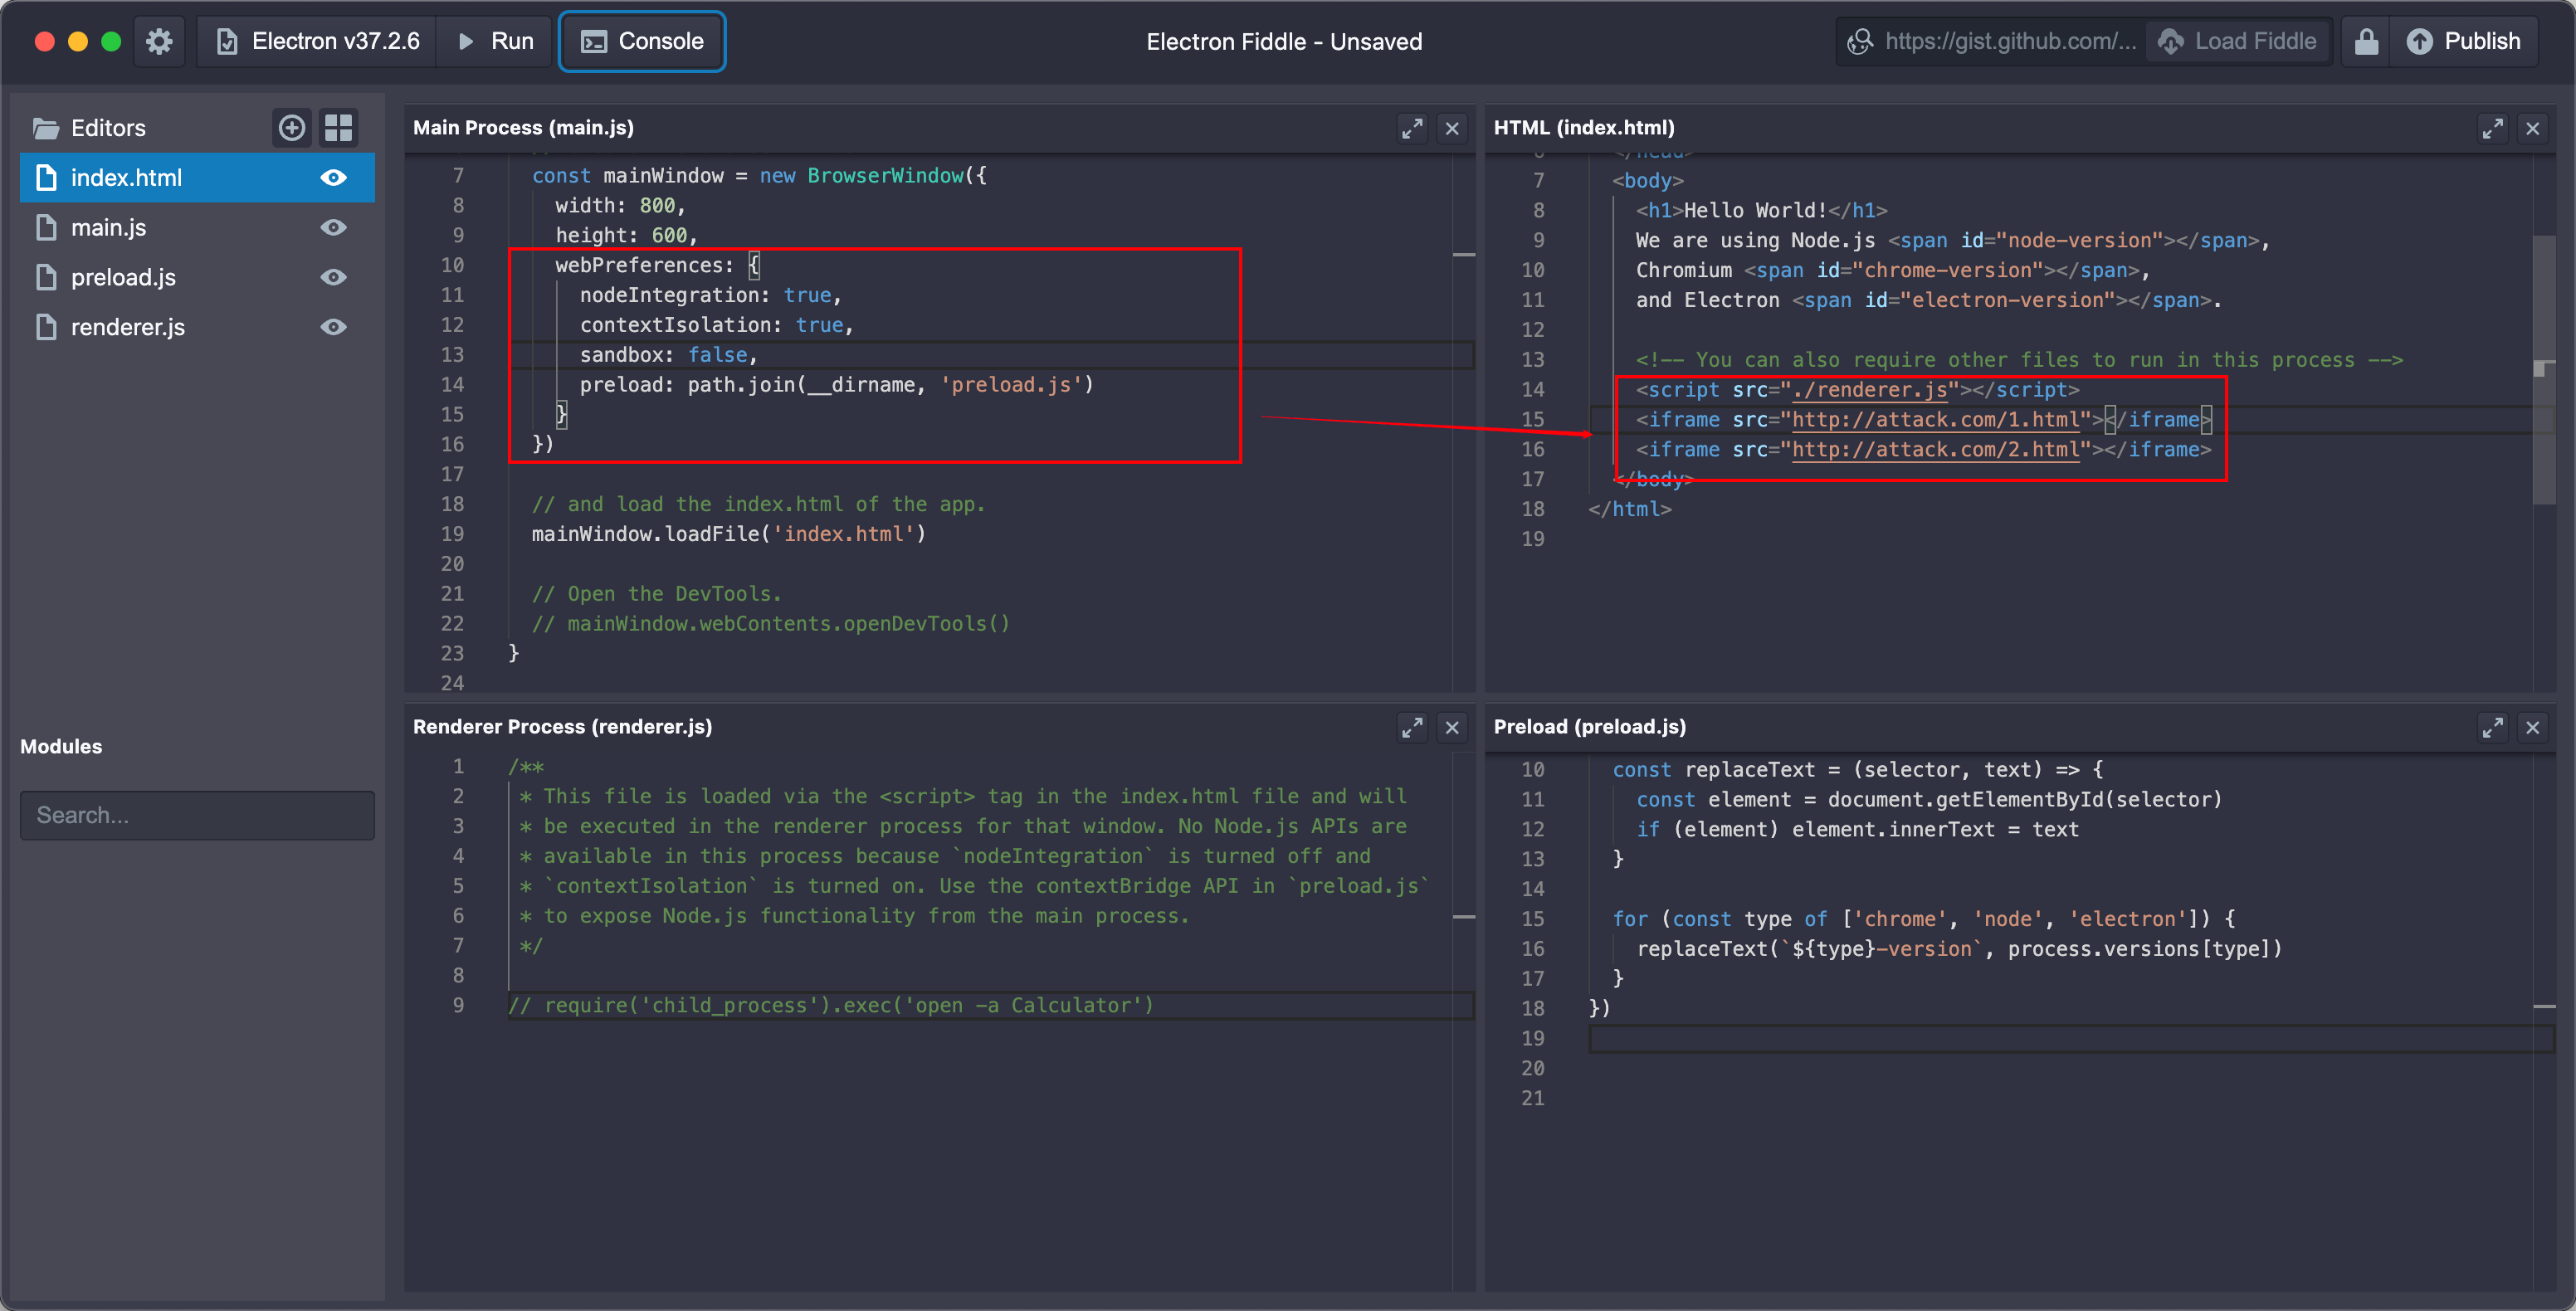Click the Editors folder icon
Image resolution: width=2576 pixels, height=1311 pixels.
tap(46, 128)
